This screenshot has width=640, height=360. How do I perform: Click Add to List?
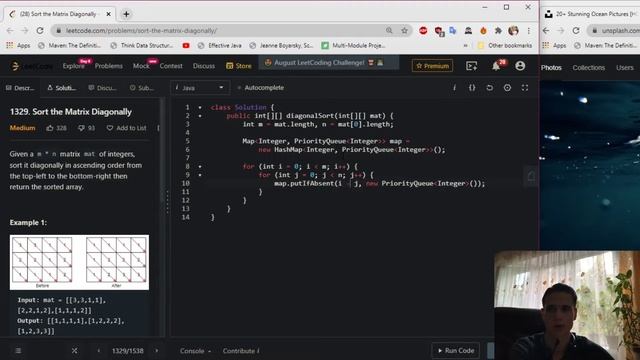(x=127, y=128)
